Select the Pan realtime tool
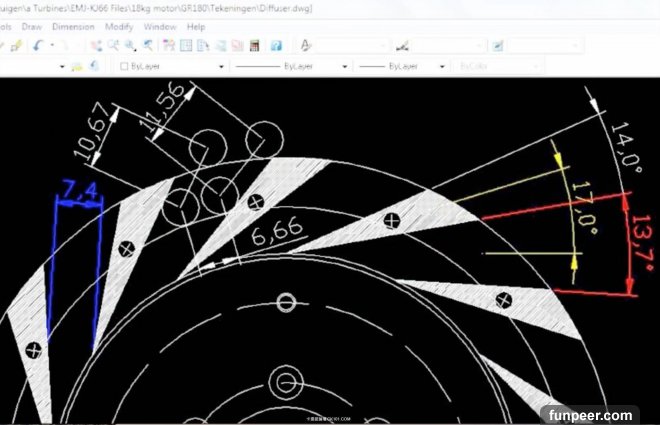Screen dimensions: 660x425 coord(97,46)
